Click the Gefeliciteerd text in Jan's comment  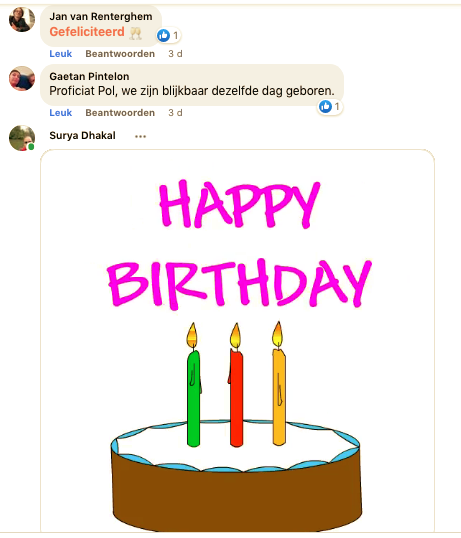tap(87, 32)
